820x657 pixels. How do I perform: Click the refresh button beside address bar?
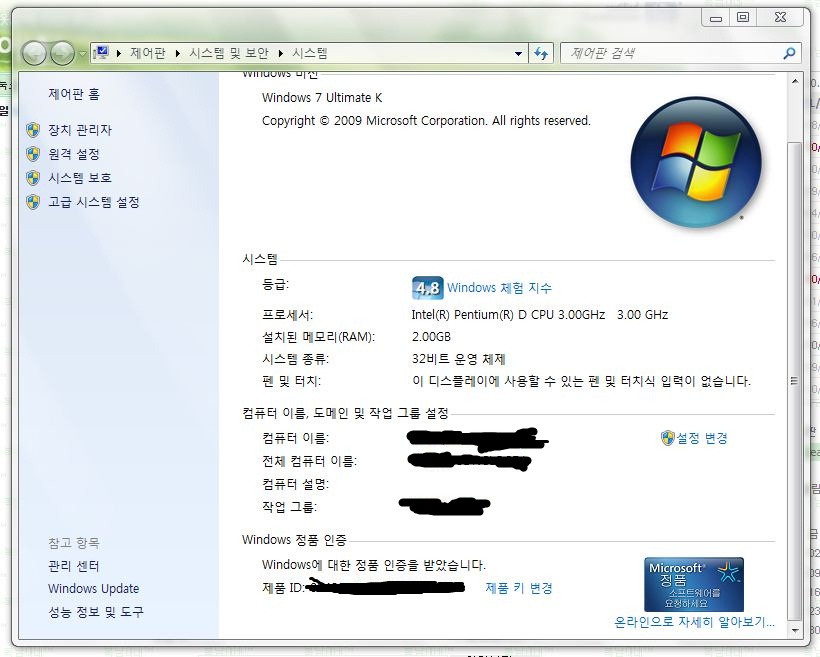click(541, 53)
